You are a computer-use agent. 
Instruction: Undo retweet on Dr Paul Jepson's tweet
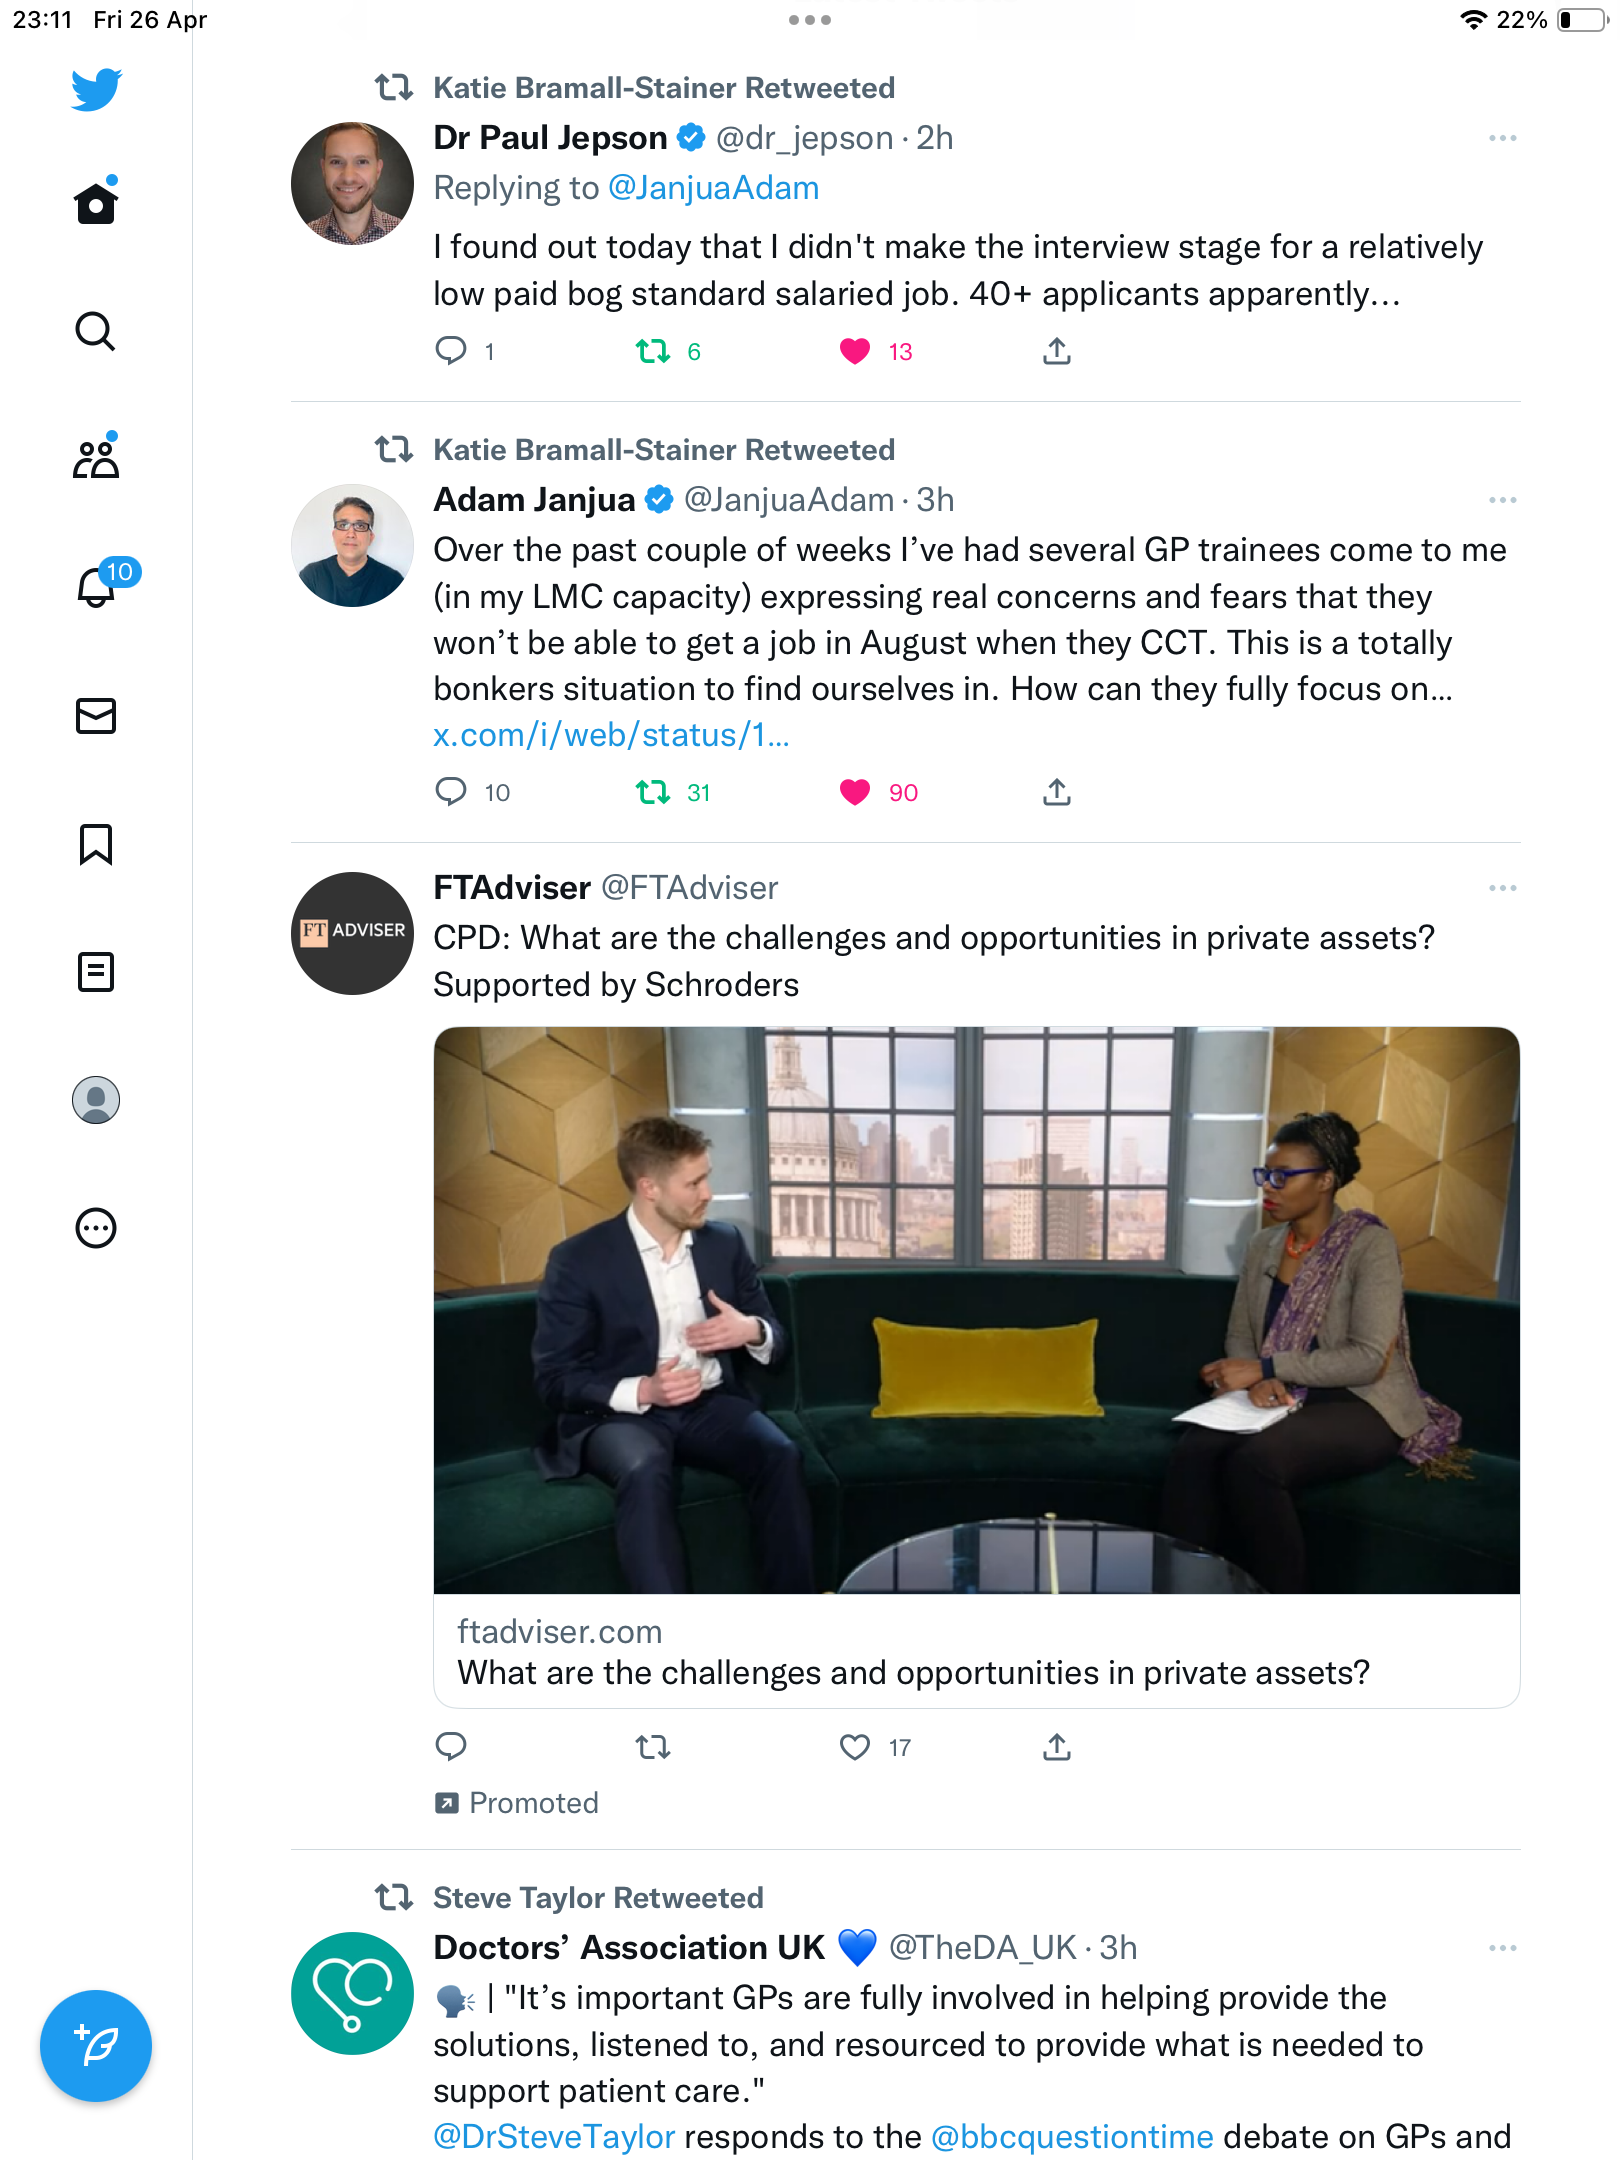[x=653, y=351]
